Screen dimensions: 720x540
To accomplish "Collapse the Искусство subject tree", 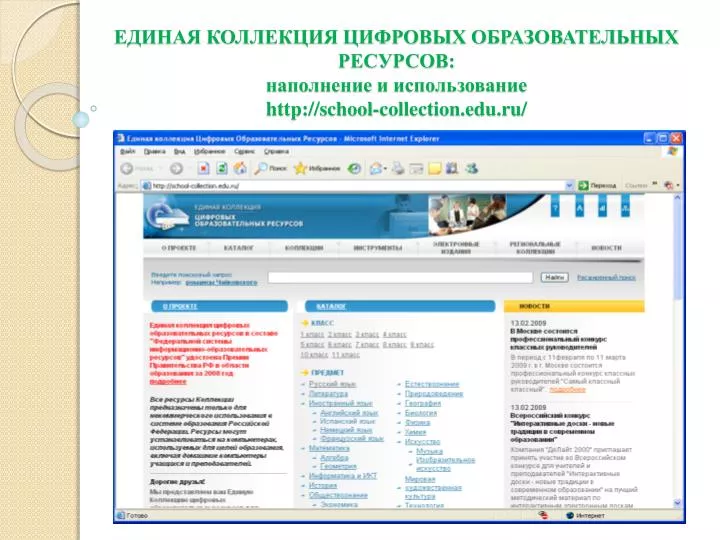I will coord(399,442).
